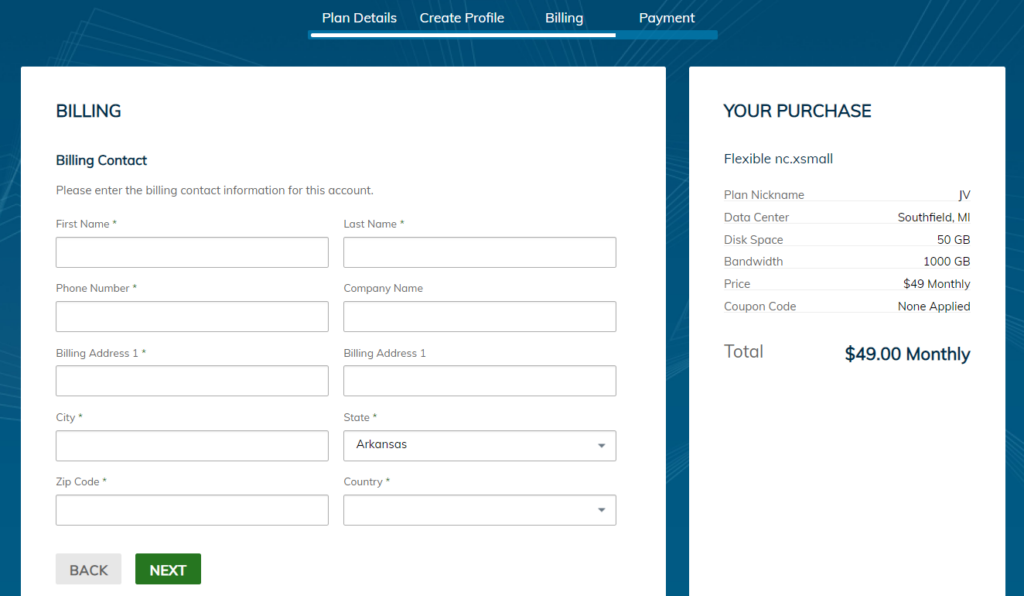Image resolution: width=1024 pixels, height=596 pixels.
Task: Open the Create Profile step
Action: tap(461, 18)
